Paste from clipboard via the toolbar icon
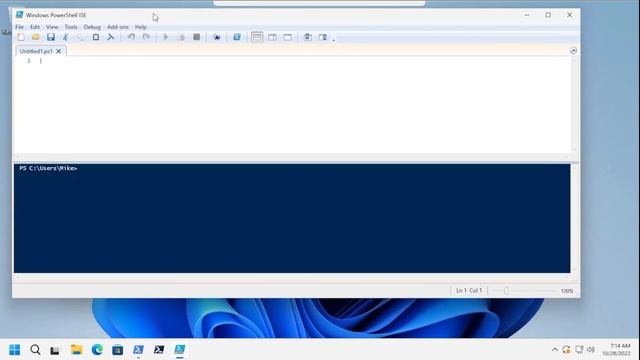The image size is (640, 360). pyautogui.click(x=96, y=37)
